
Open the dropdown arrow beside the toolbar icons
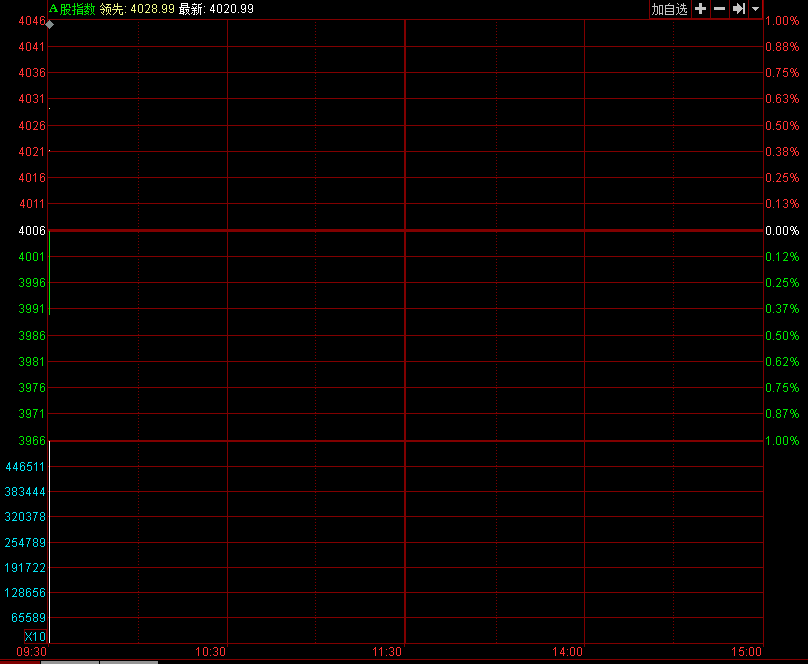pyautogui.click(x=755, y=9)
